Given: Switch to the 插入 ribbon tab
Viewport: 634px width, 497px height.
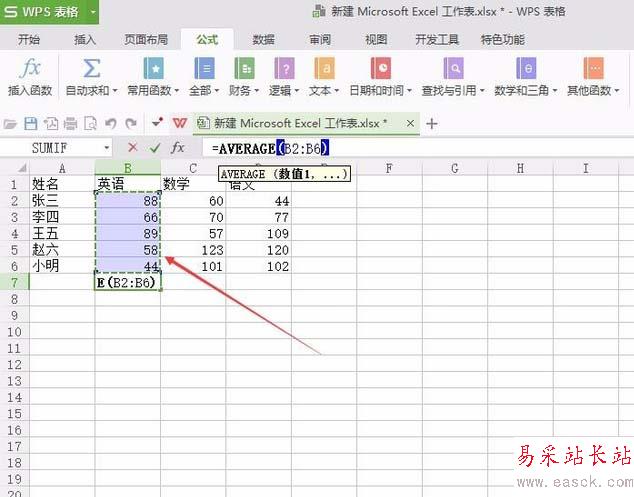Looking at the screenshot, I should (x=85, y=40).
